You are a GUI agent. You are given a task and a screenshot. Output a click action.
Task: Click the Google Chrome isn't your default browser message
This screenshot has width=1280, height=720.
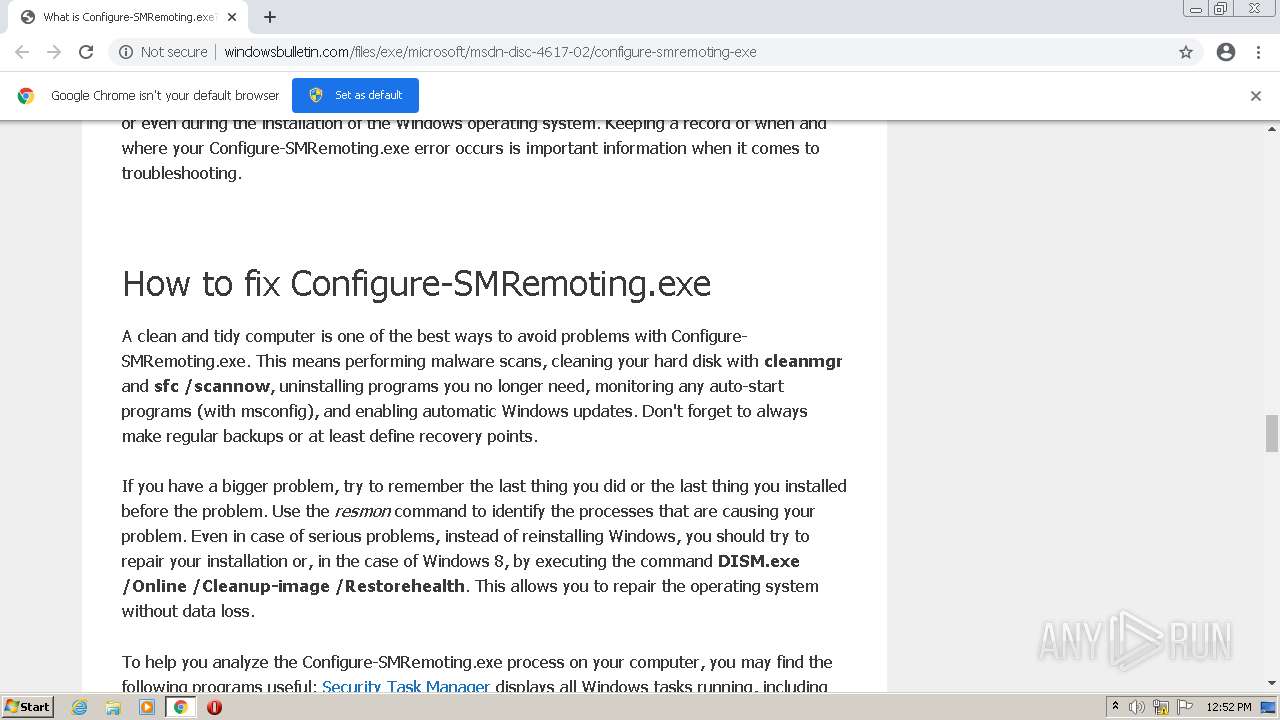[165, 96]
